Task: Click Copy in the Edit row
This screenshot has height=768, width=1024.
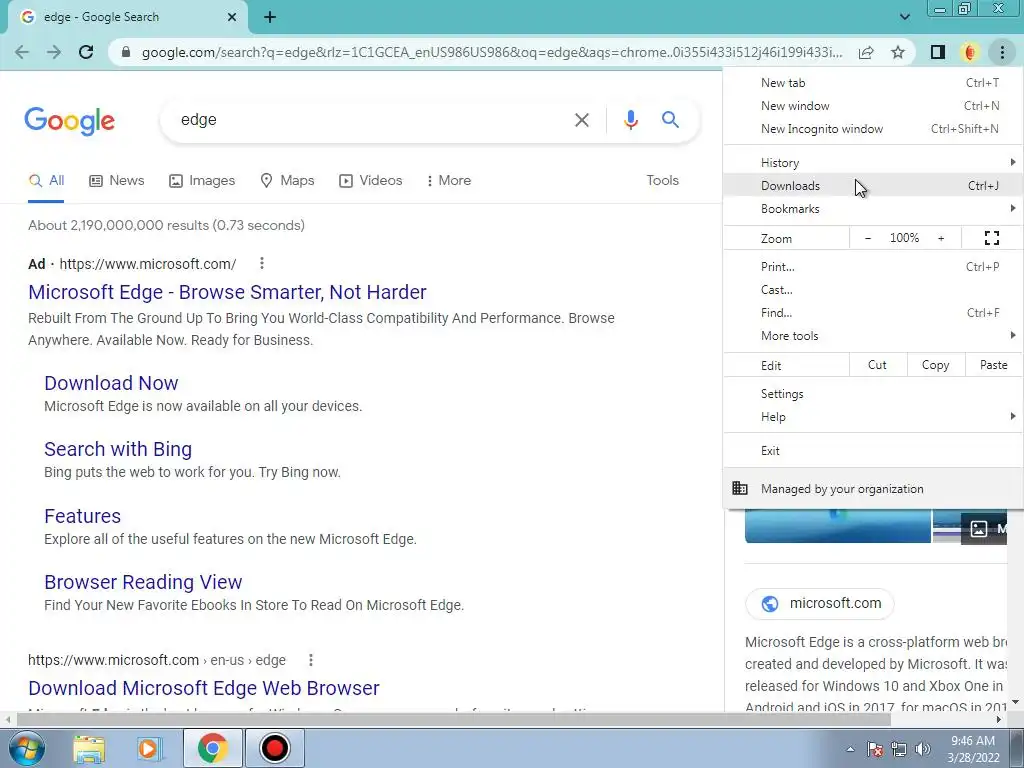Action: (x=936, y=365)
